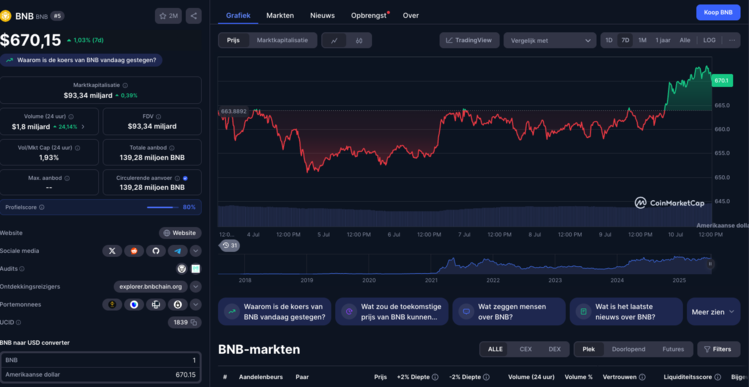The width and height of the screenshot is (749, 387).
Task: Set chart range to Alle
Action: (685, 40)
